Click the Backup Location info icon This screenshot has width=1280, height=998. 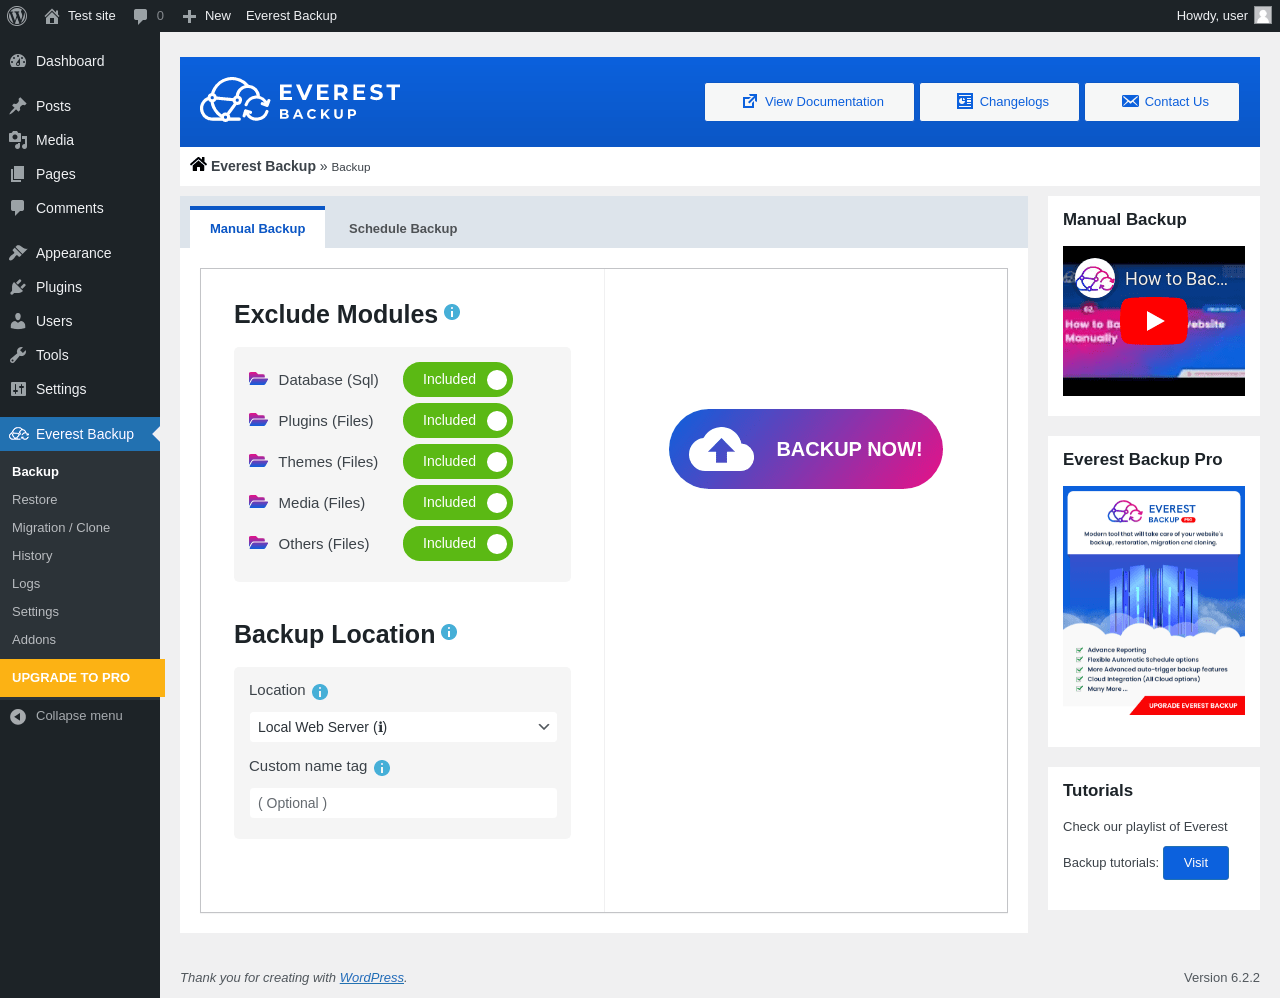pos(449,632)
